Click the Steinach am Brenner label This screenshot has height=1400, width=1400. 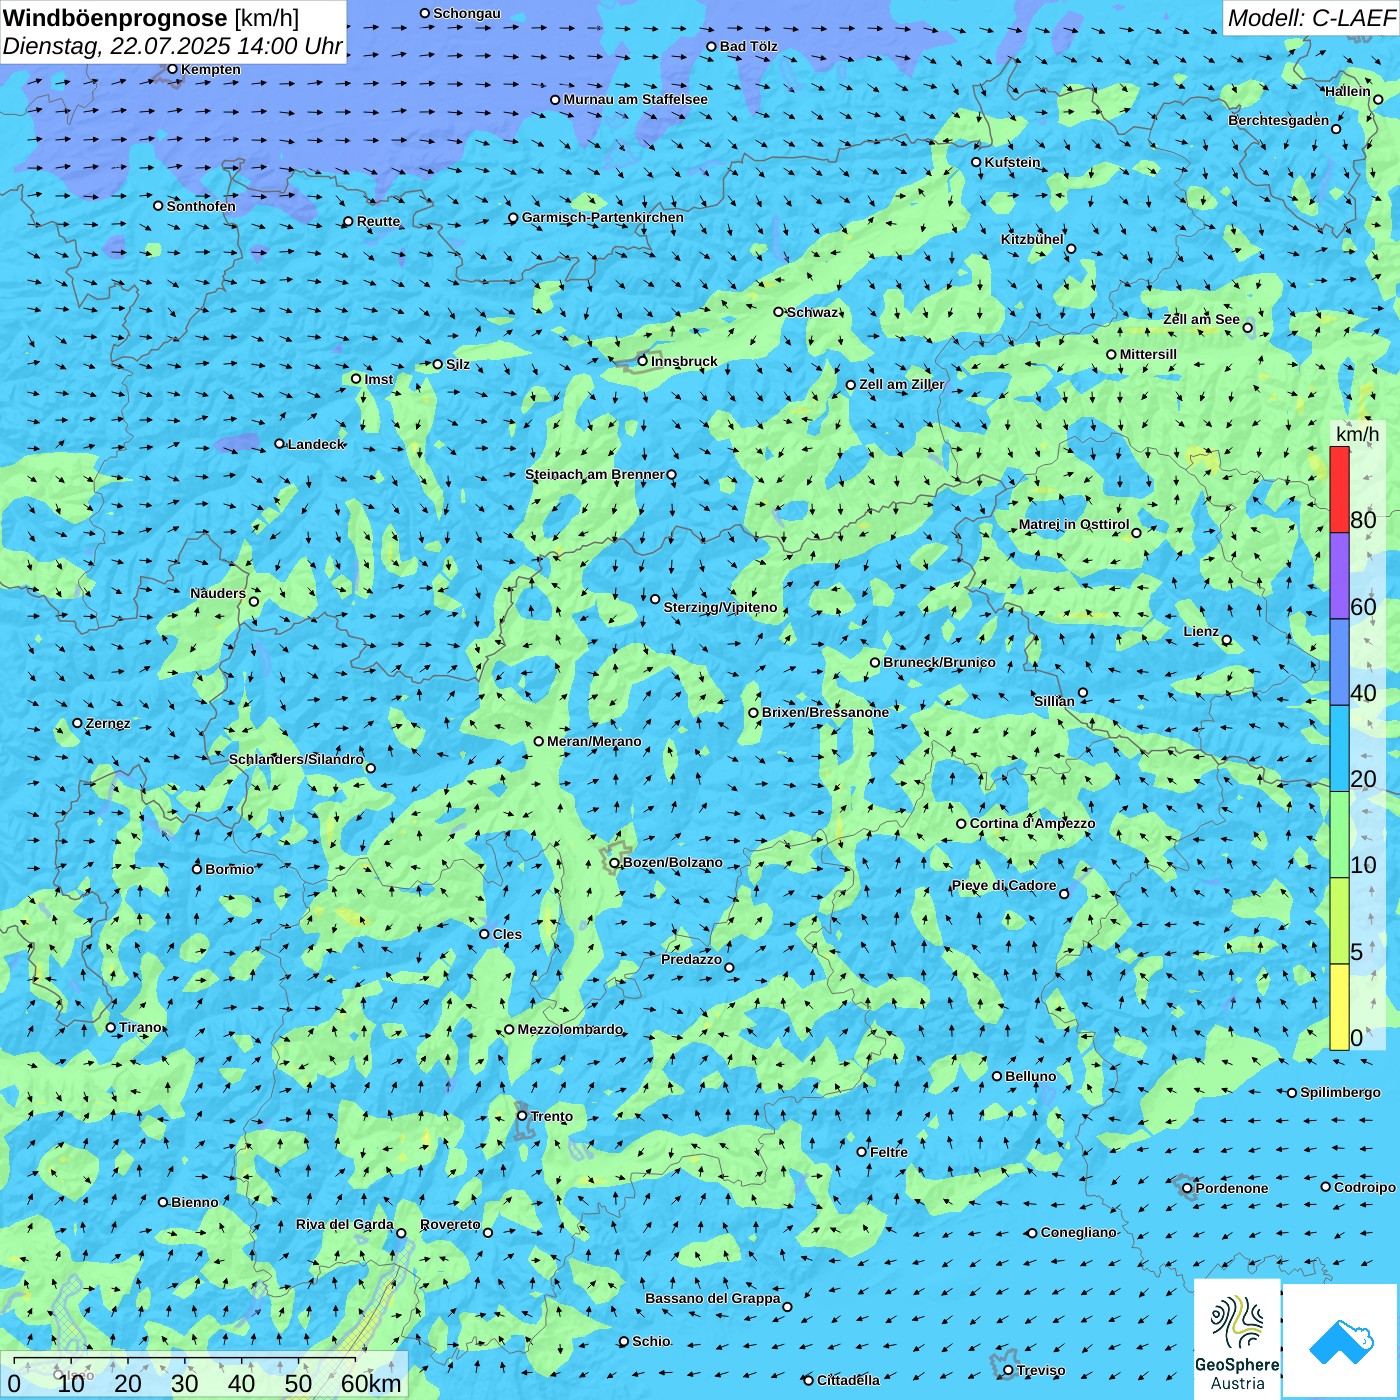594,474
